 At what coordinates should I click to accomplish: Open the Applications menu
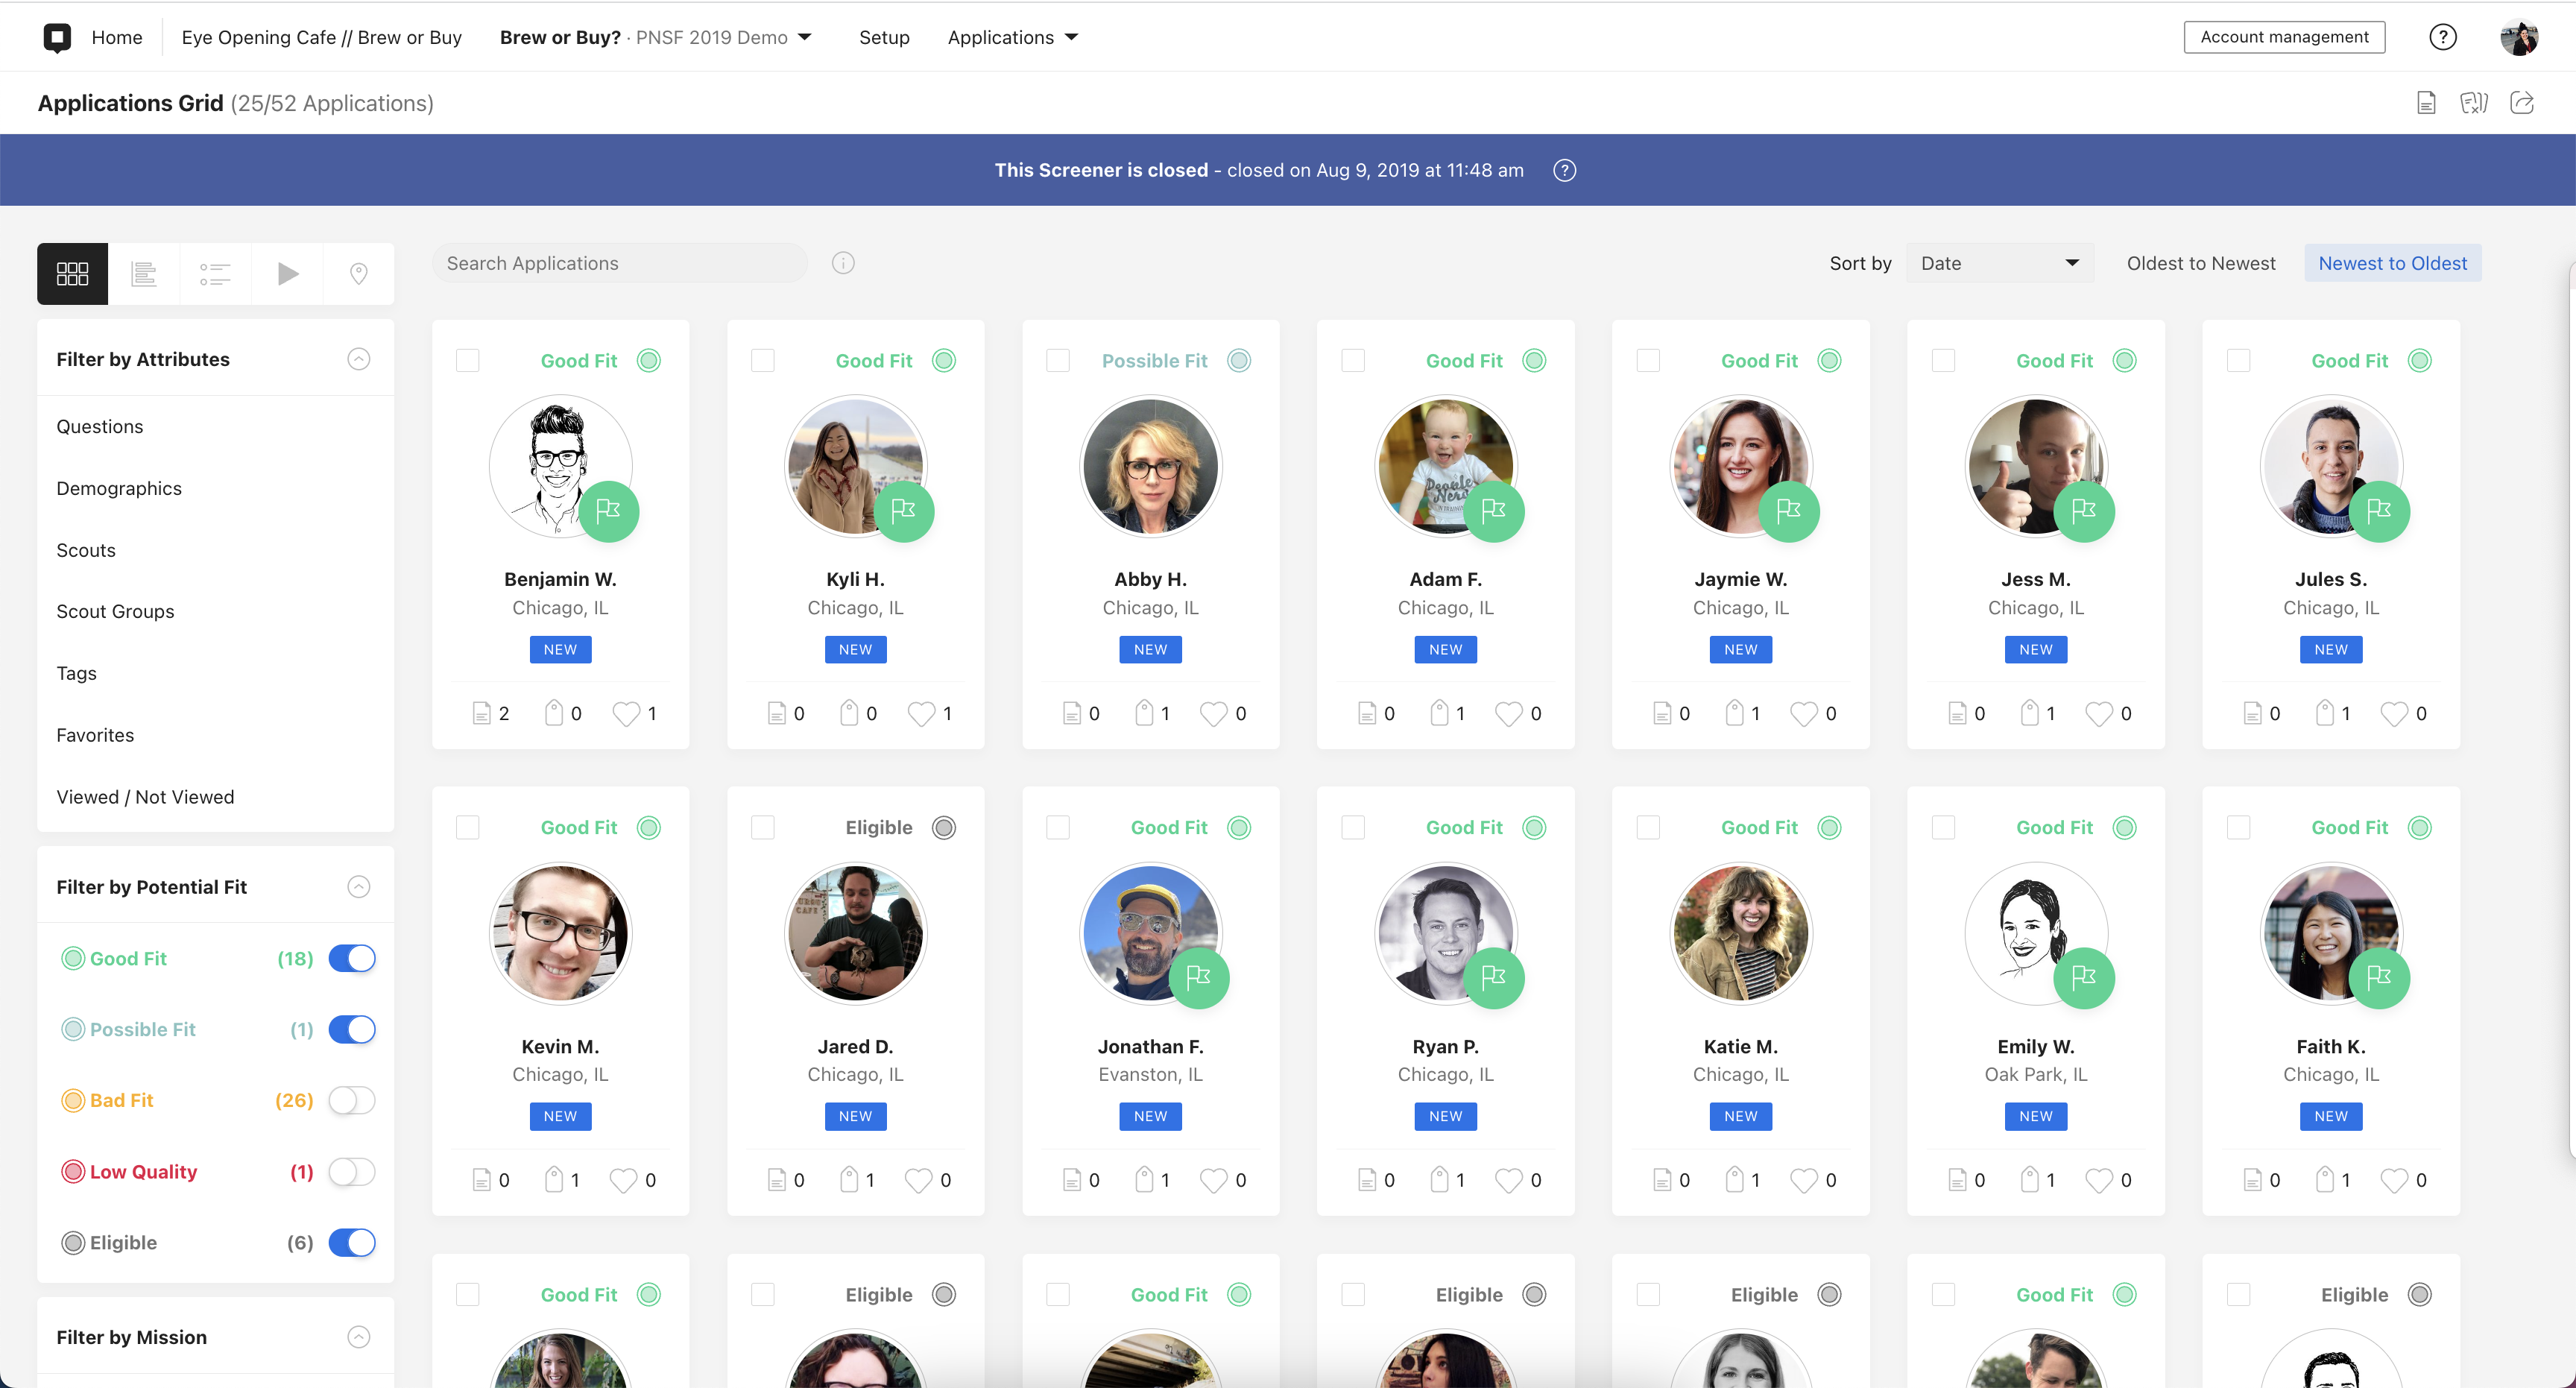[1012, 37]
